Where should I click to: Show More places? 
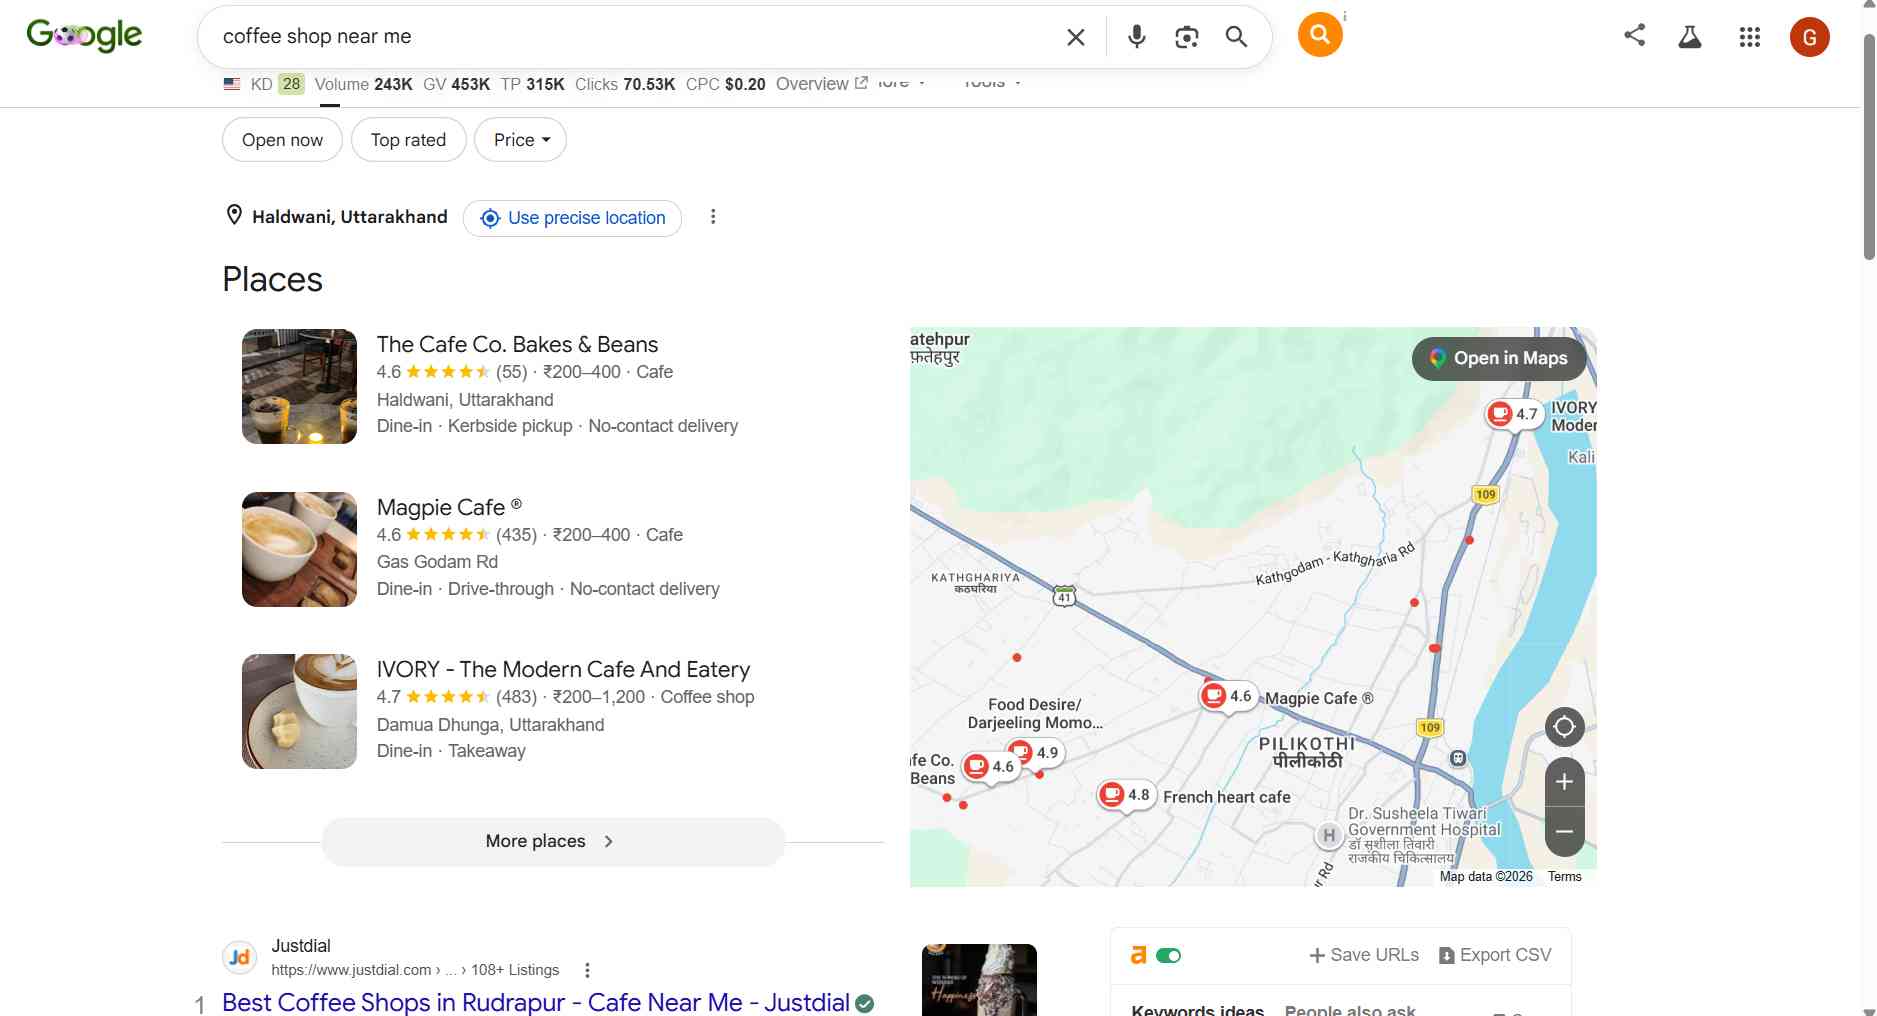pos(553,842)
